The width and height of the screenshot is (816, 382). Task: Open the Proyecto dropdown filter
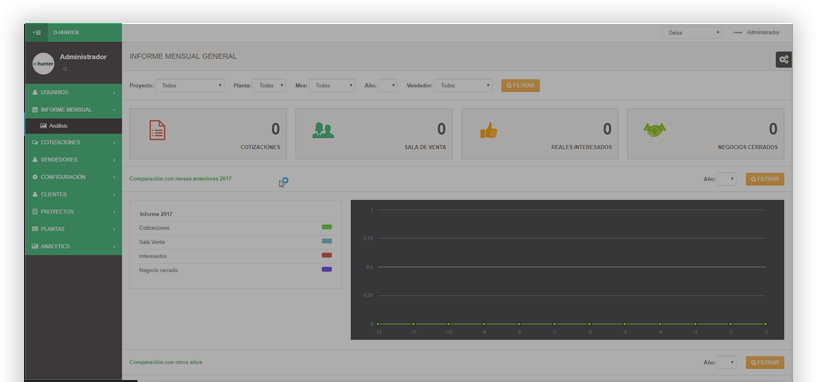click(190, 85)
